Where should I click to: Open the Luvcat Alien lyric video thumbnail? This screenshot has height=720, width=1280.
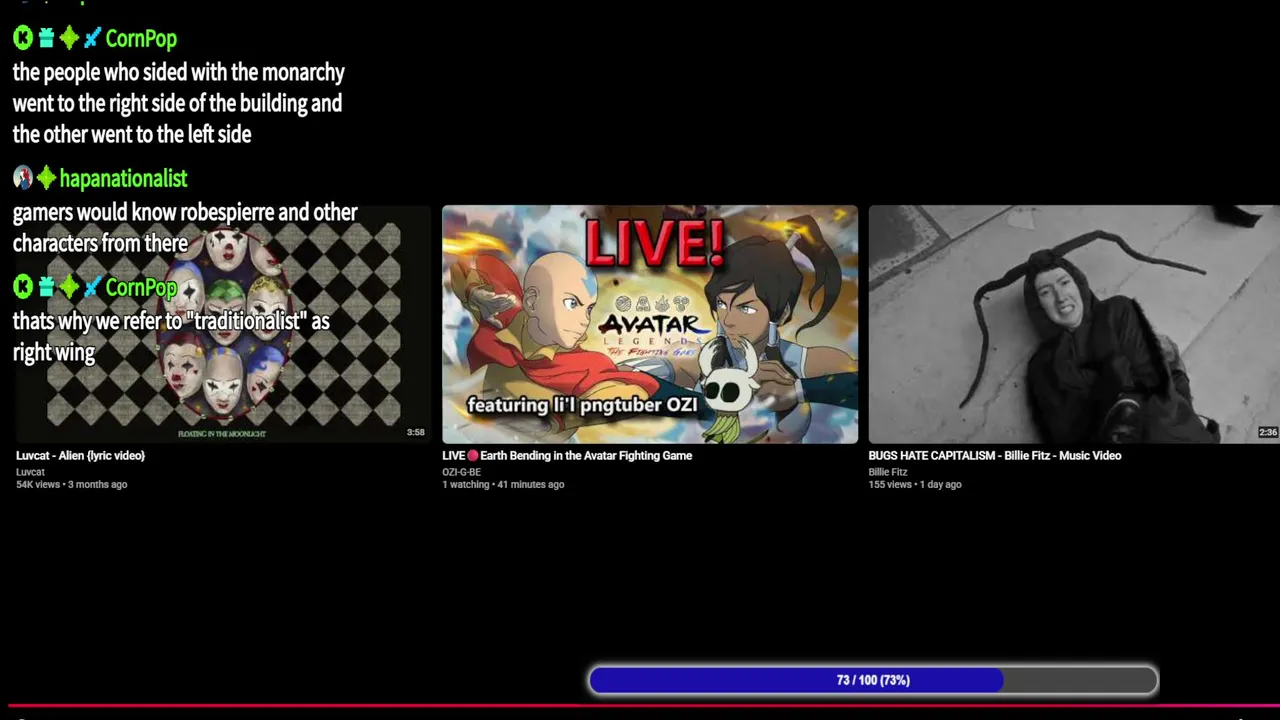tap(223, 324)
